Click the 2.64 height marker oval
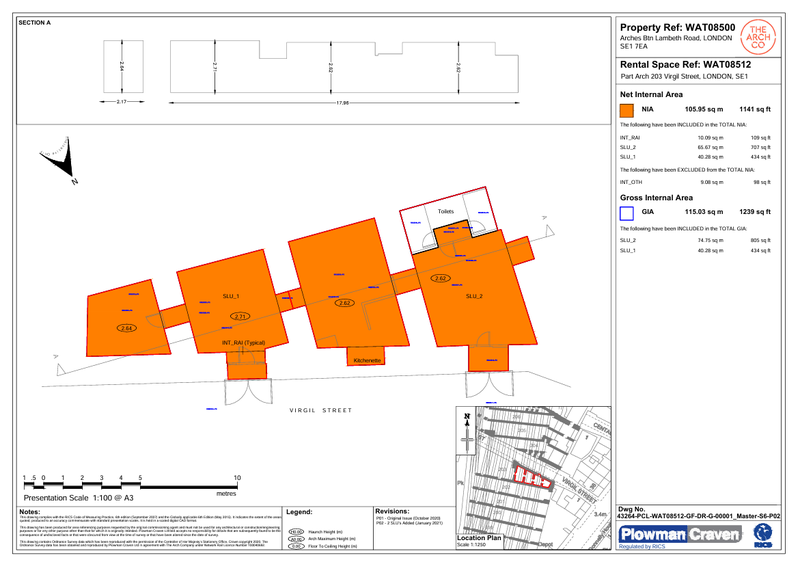The width and height of the screenshot is (800, 562). [x=127, y=328]
